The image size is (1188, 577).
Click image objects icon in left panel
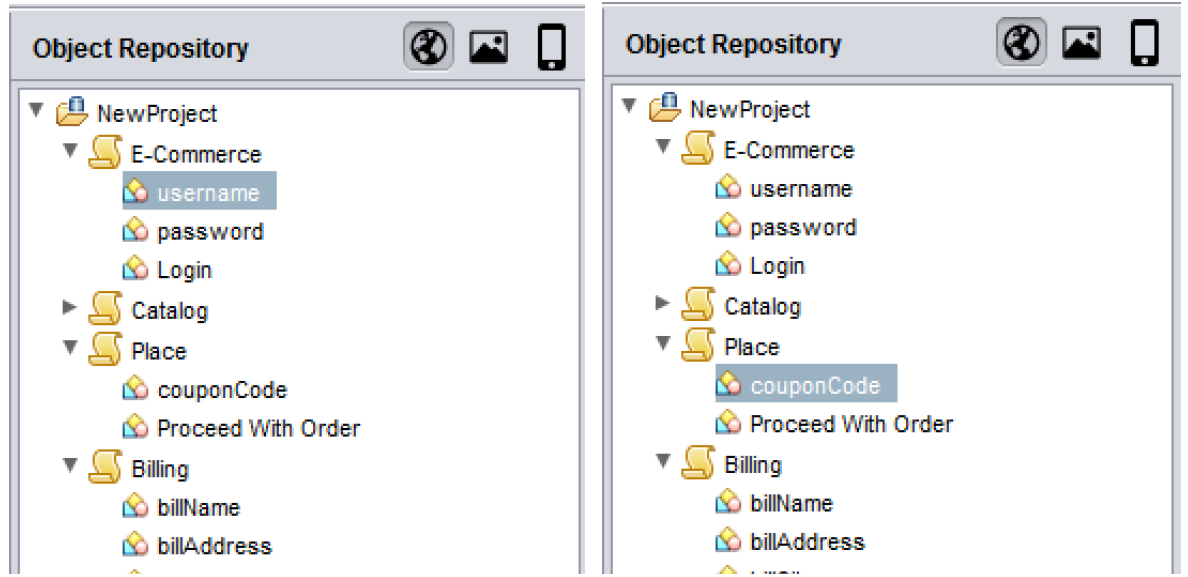[488, 47]
